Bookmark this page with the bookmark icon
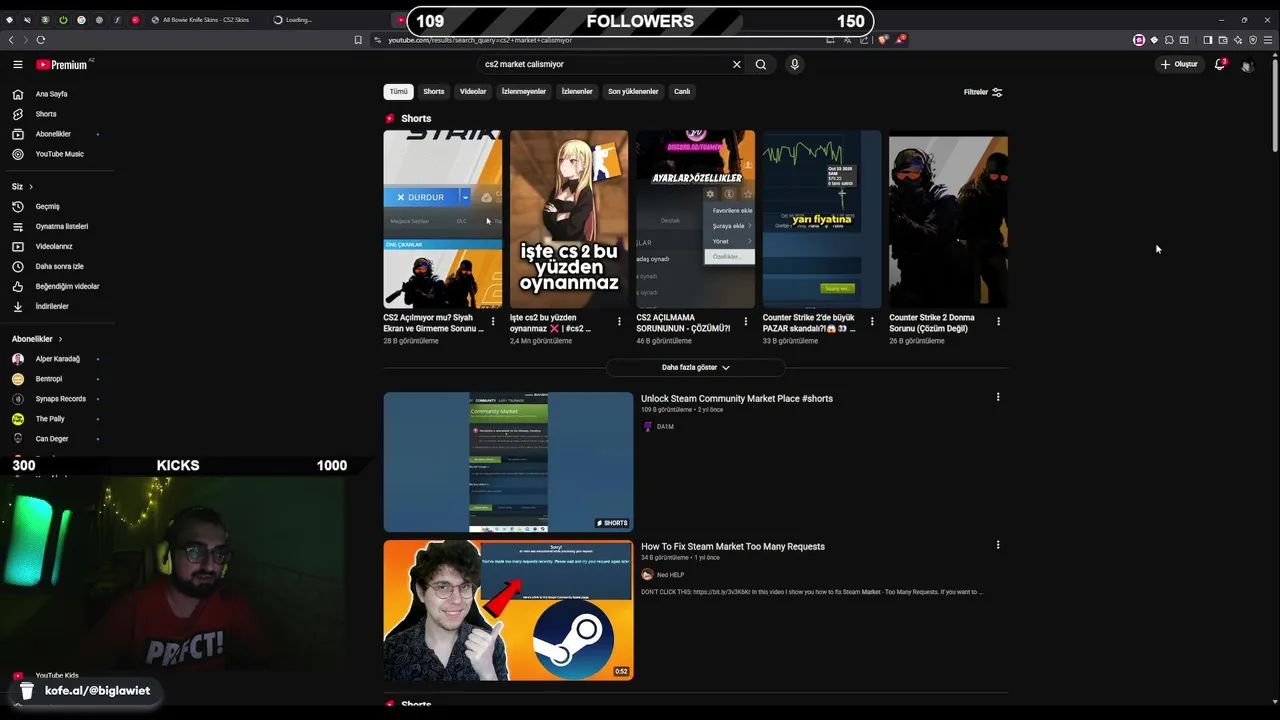The width and height of the screenshot is (1280, 720). click(358, 40)
